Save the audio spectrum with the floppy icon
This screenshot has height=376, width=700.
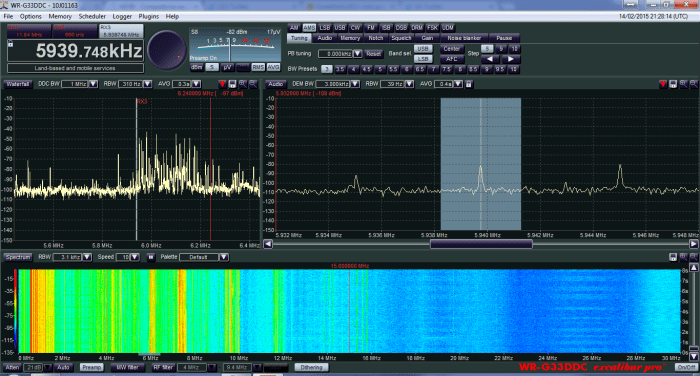[673, 84]
